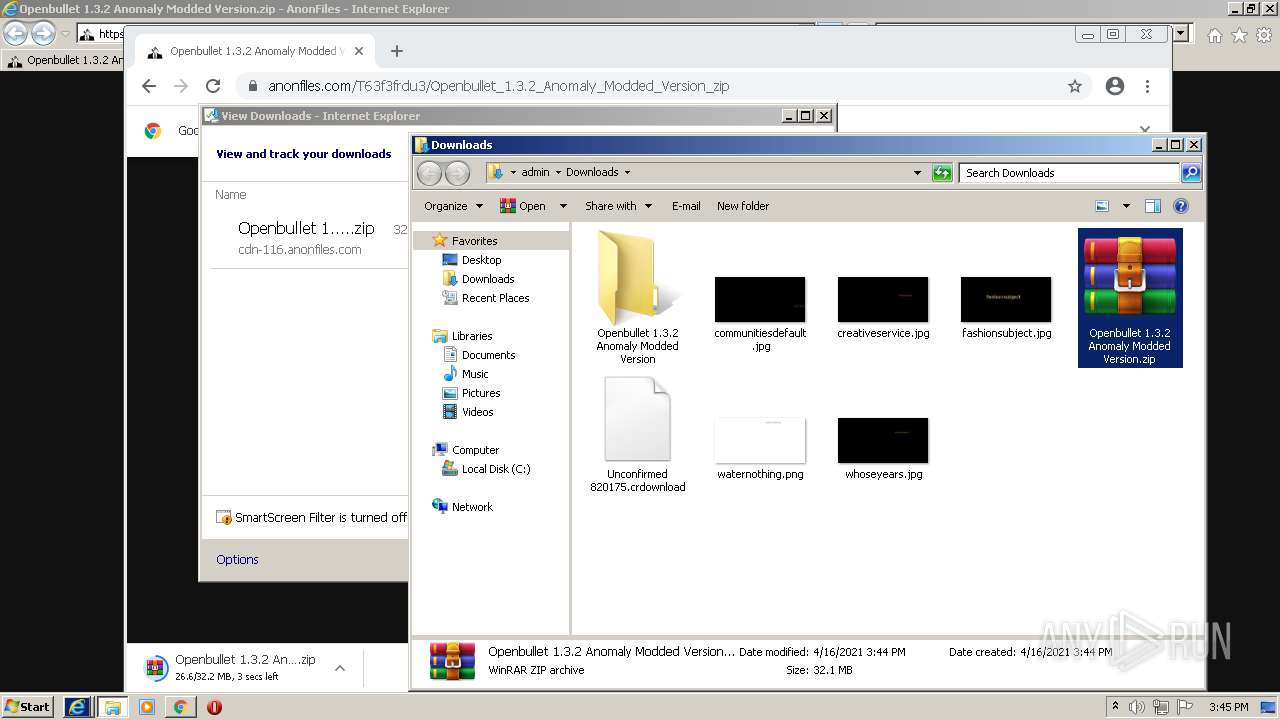Open the Explorer help icon
1280x720 pixels.
(1180, 206)
